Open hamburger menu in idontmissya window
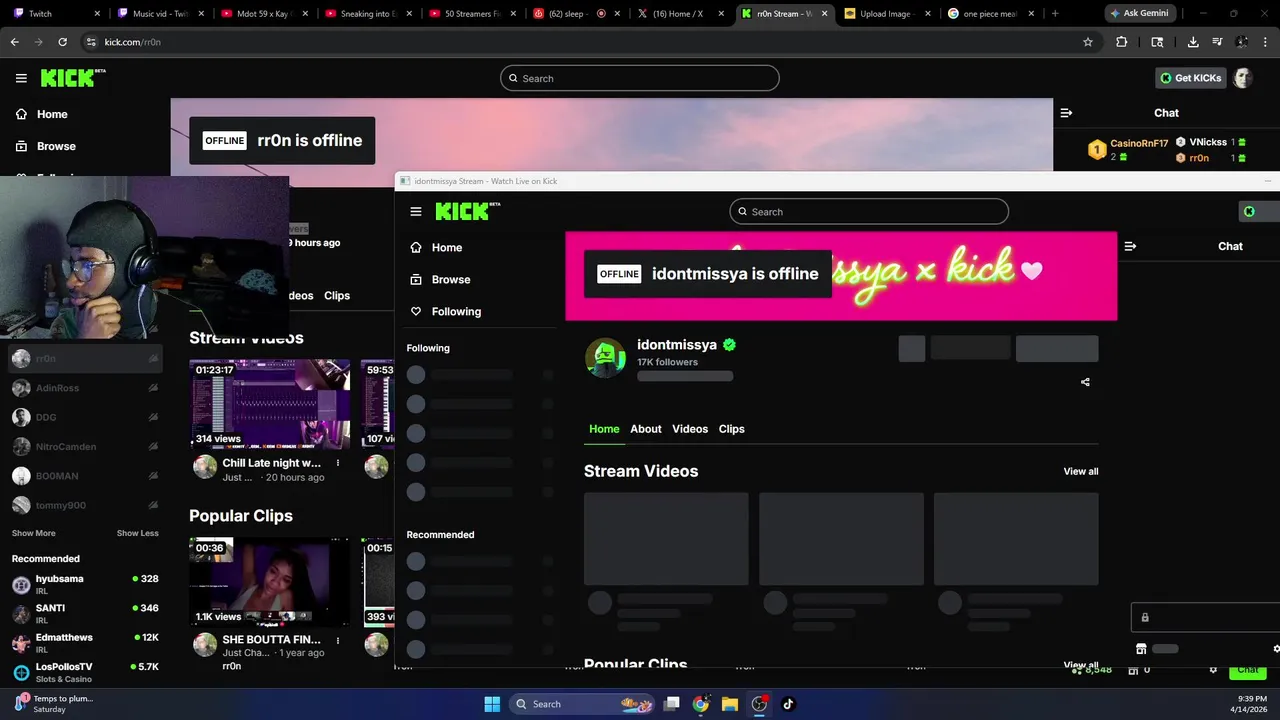Viewport: 1280px width, 720px height. coord(416,211)
